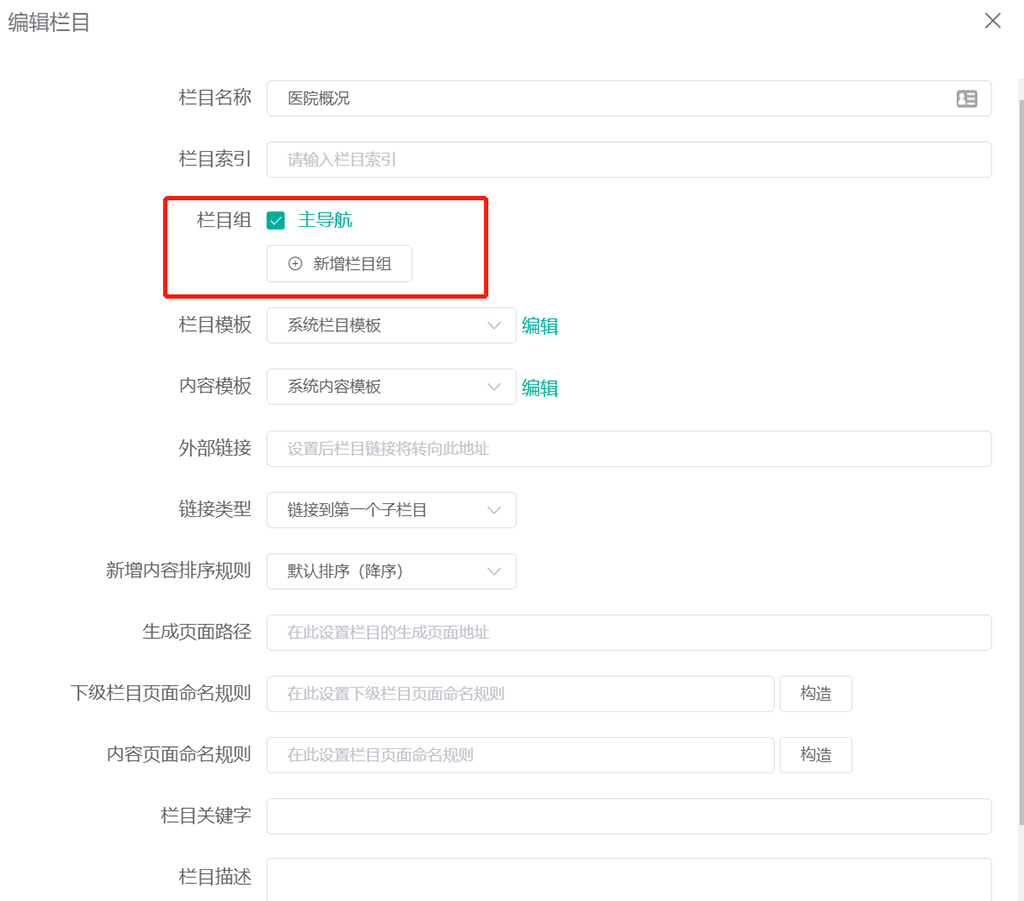The image size is (1024, 901).
Task: Select the 生成页面路径 input field
Action: (628, 633)
